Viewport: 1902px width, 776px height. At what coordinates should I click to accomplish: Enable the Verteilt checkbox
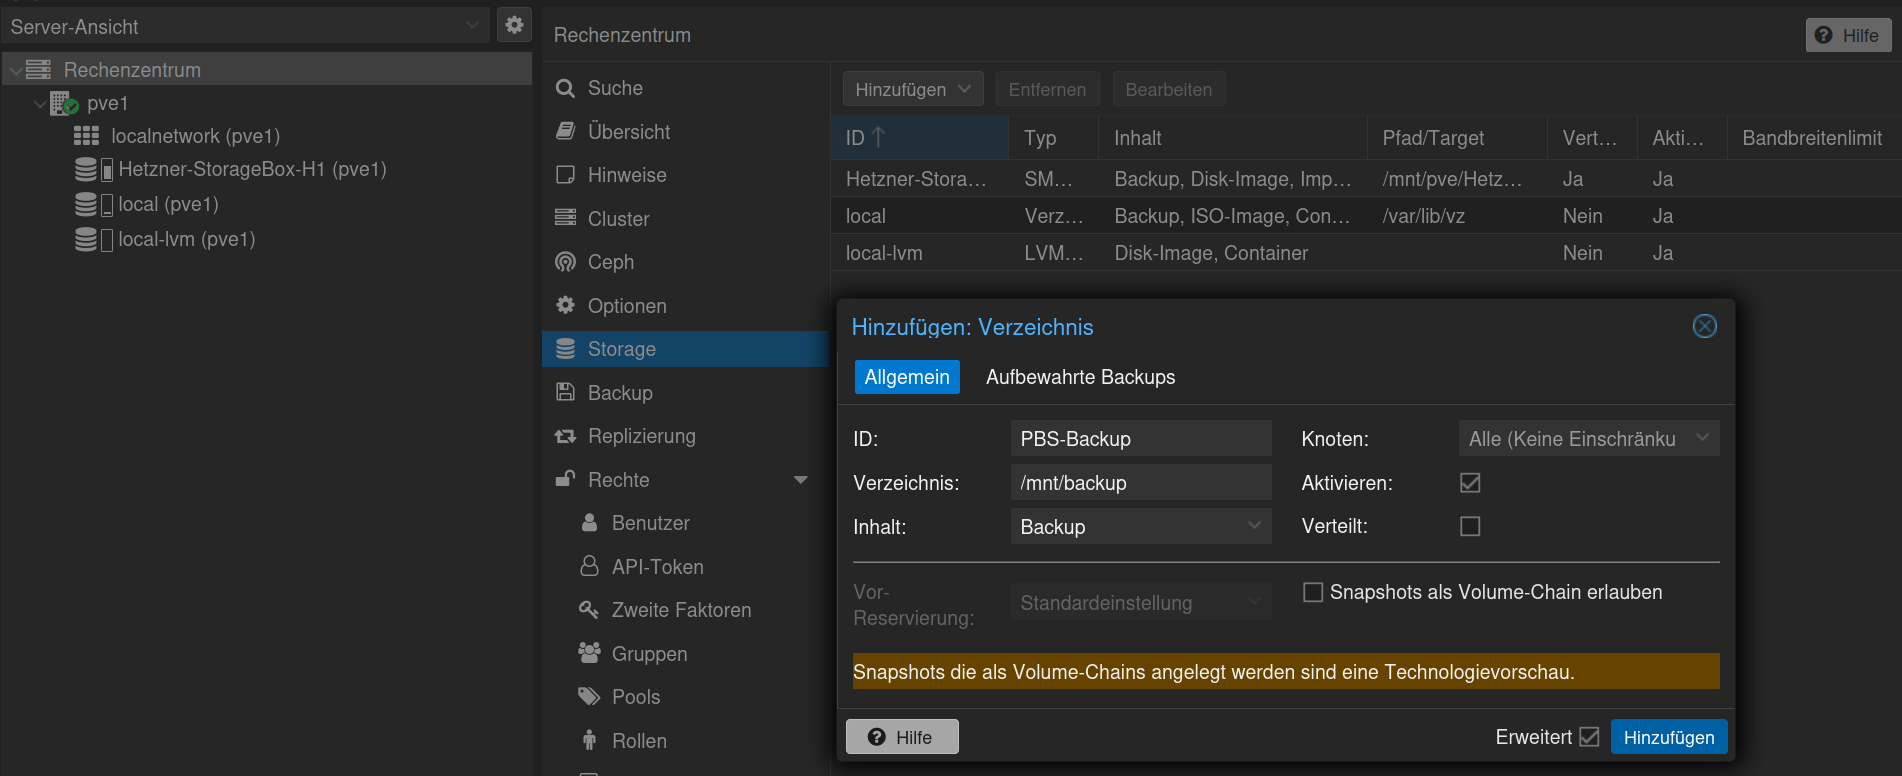click(1469, 526)
